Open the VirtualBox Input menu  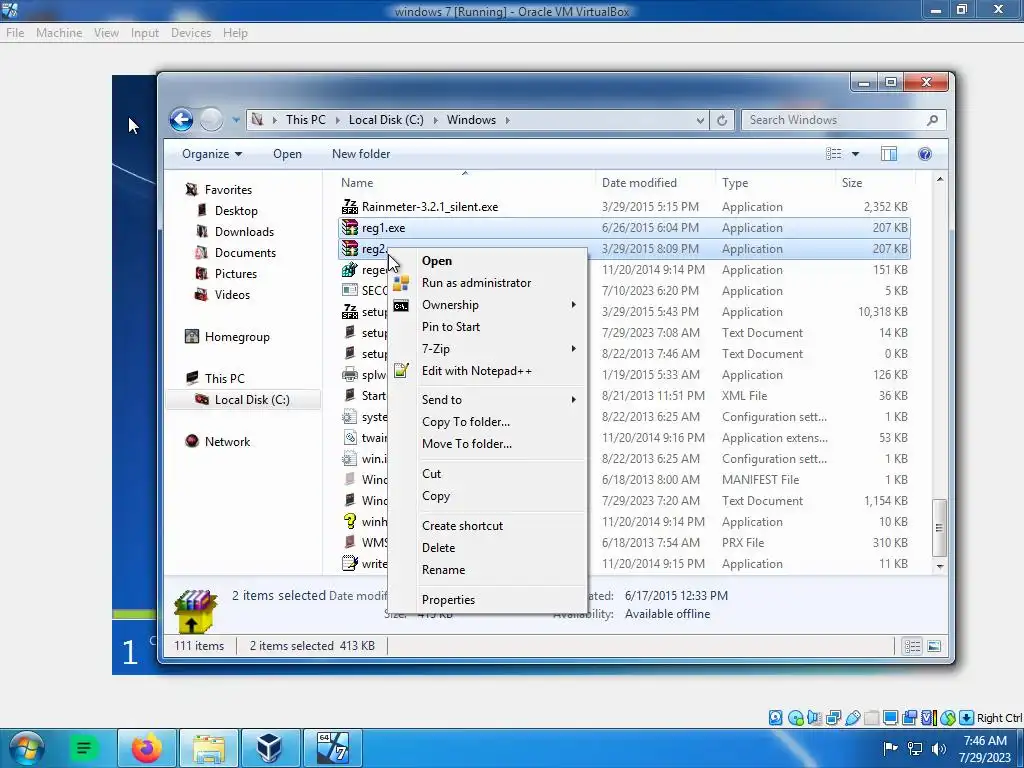144,33
